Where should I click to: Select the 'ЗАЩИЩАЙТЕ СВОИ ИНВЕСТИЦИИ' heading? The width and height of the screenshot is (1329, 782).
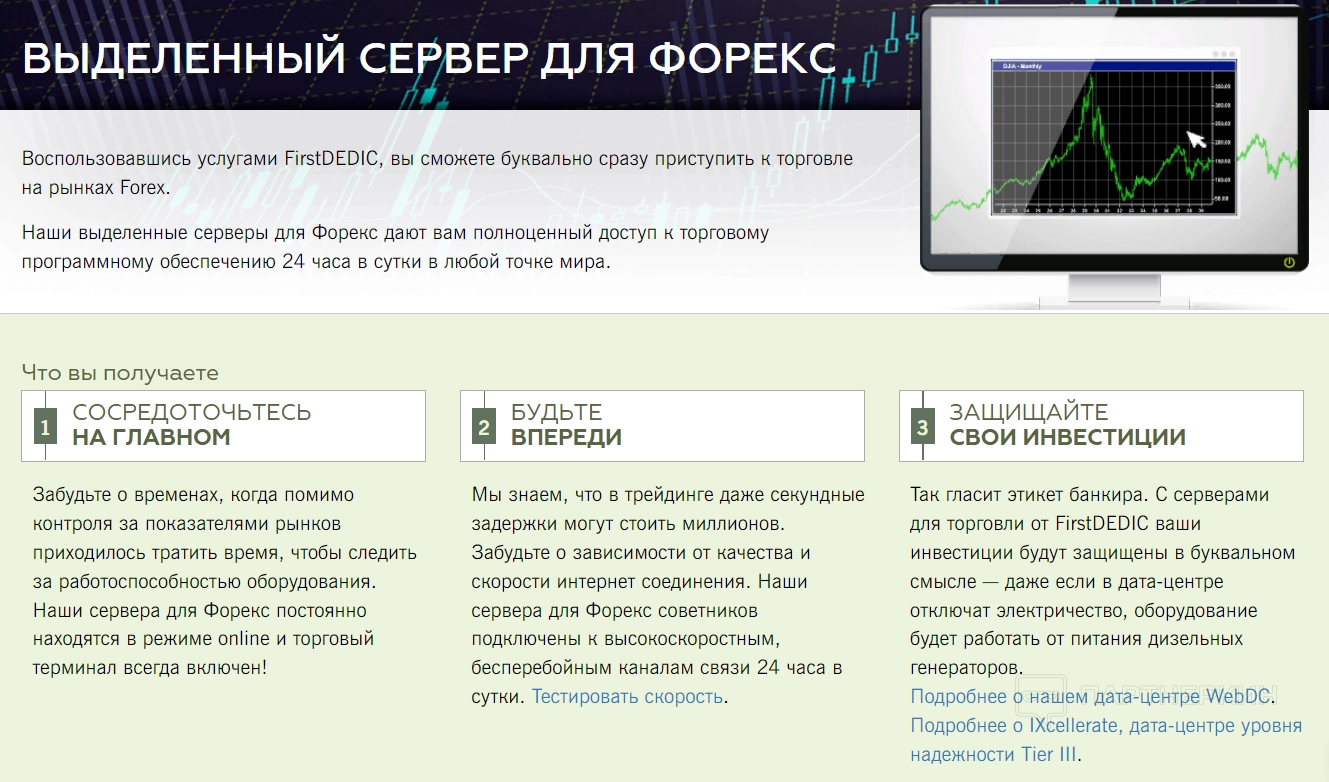click(x=1067, y=425)
